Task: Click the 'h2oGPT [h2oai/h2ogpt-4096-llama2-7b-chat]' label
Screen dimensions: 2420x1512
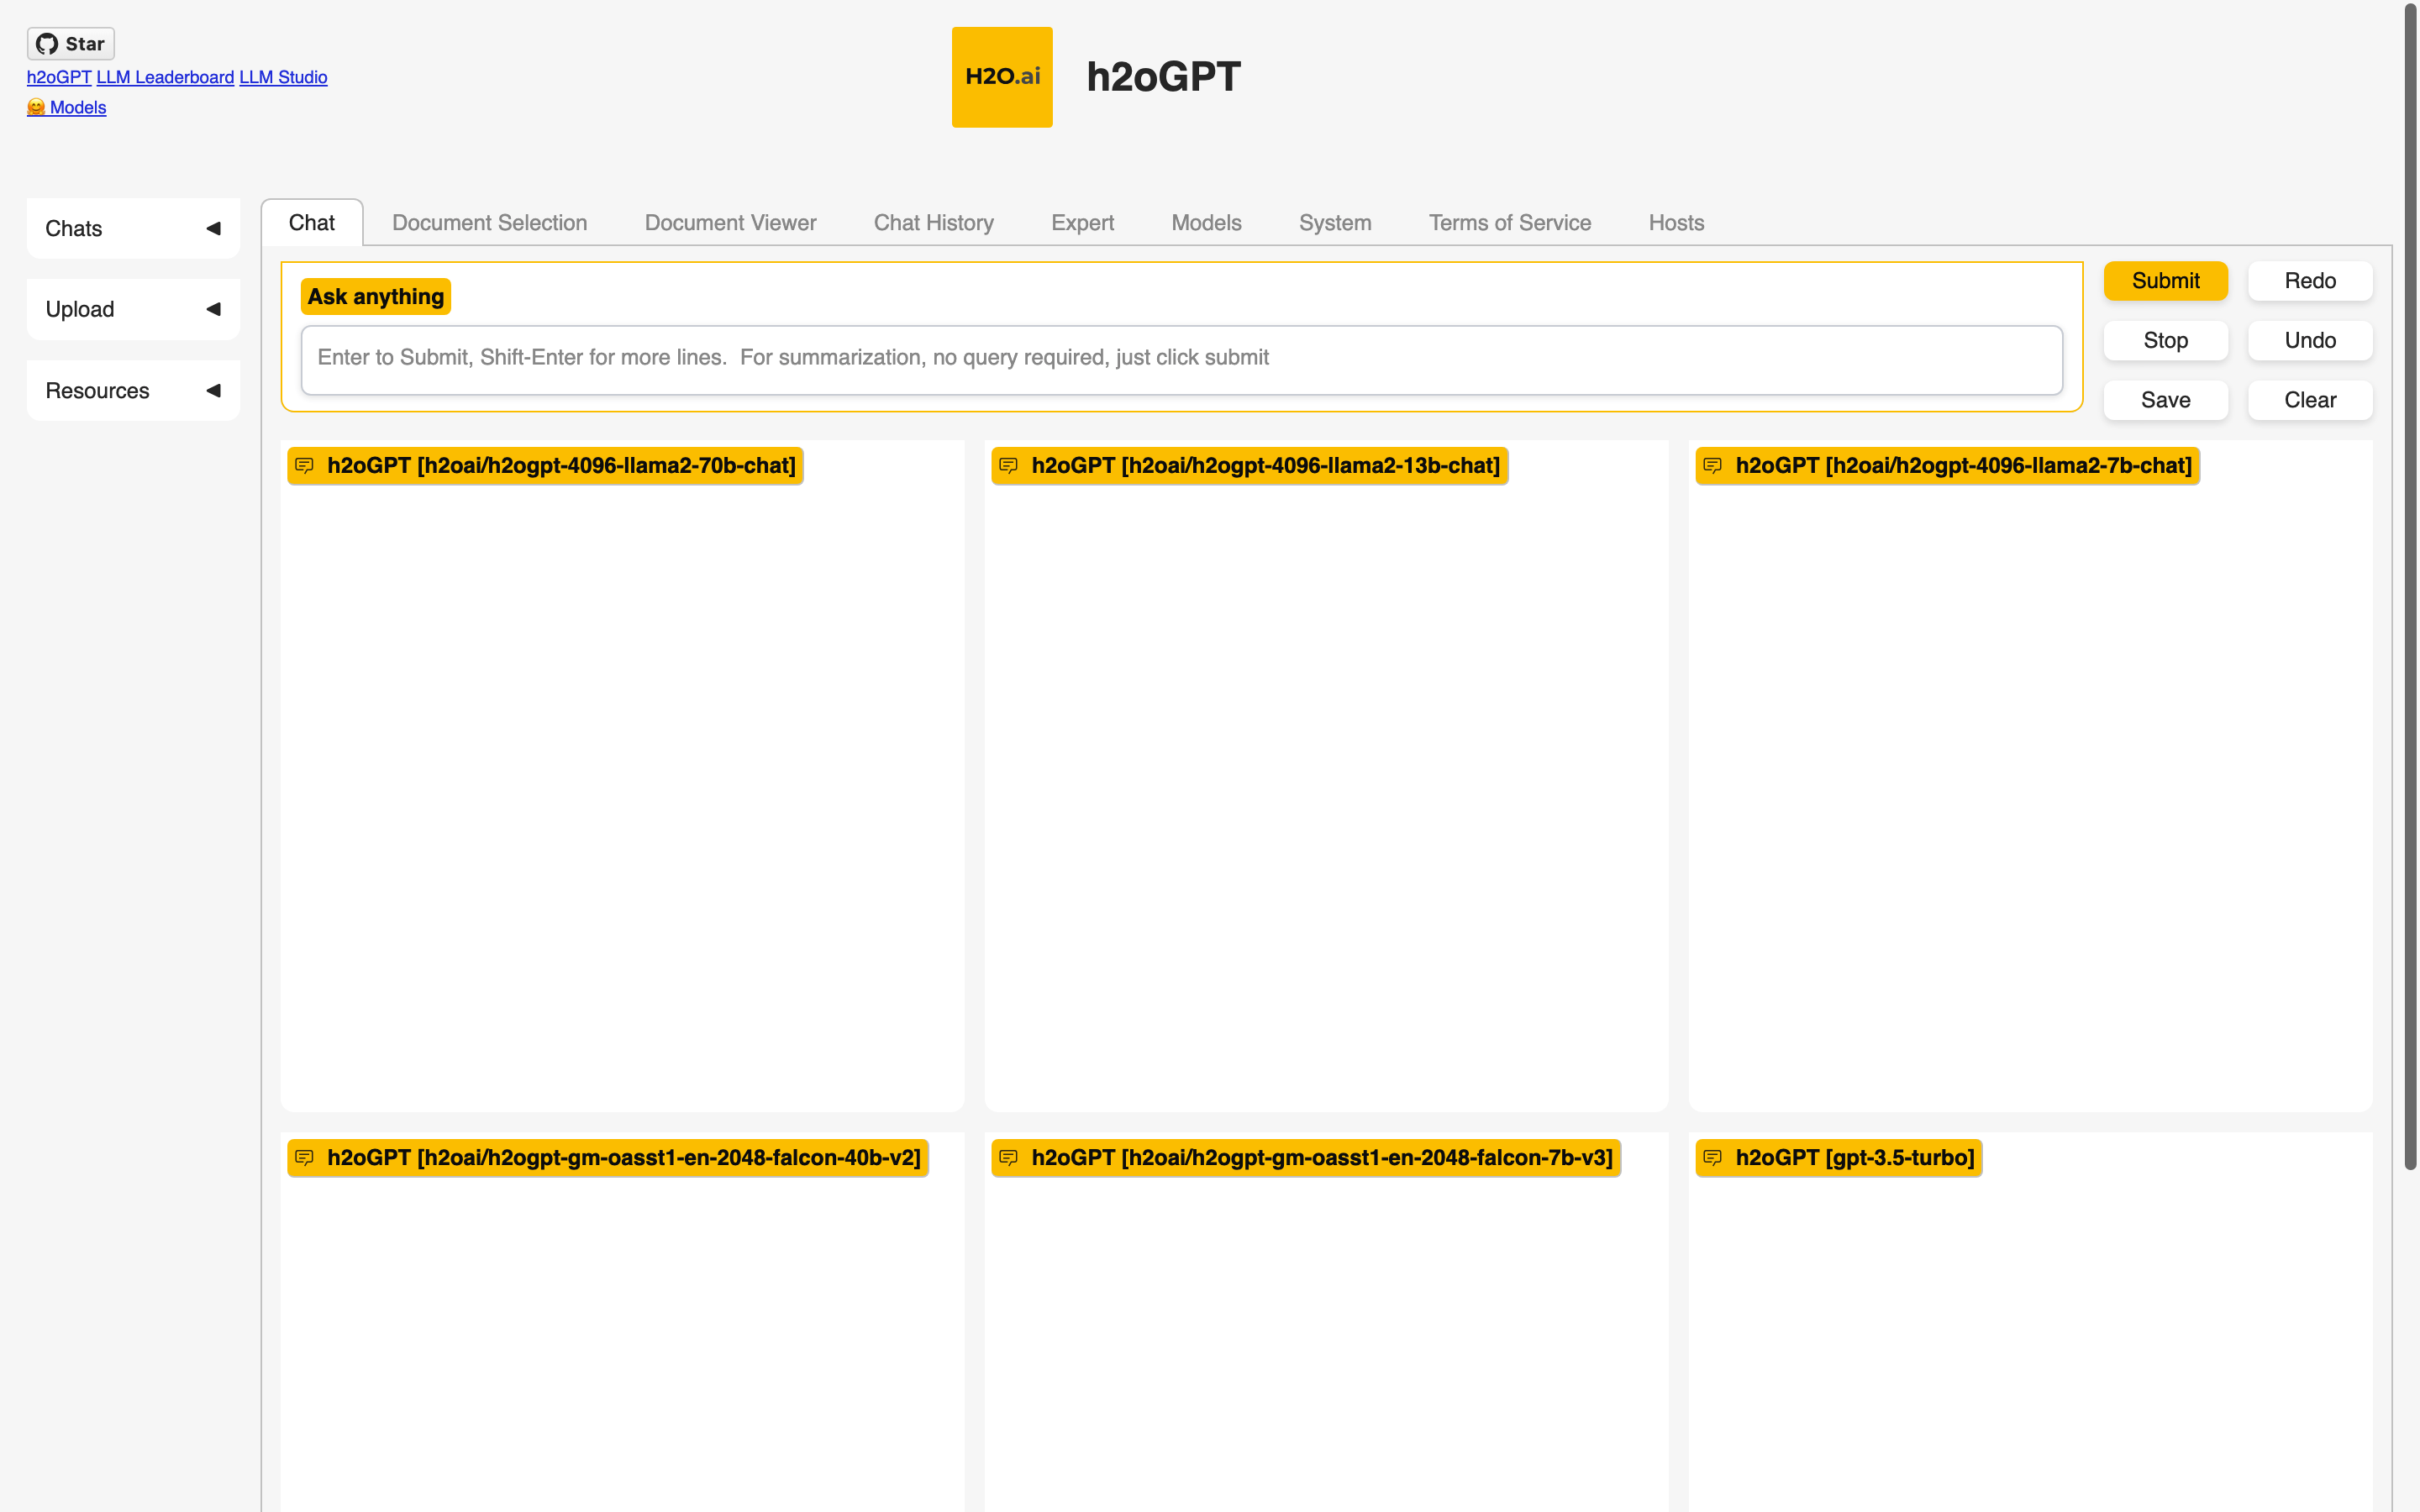Action: click(1948, 465)
